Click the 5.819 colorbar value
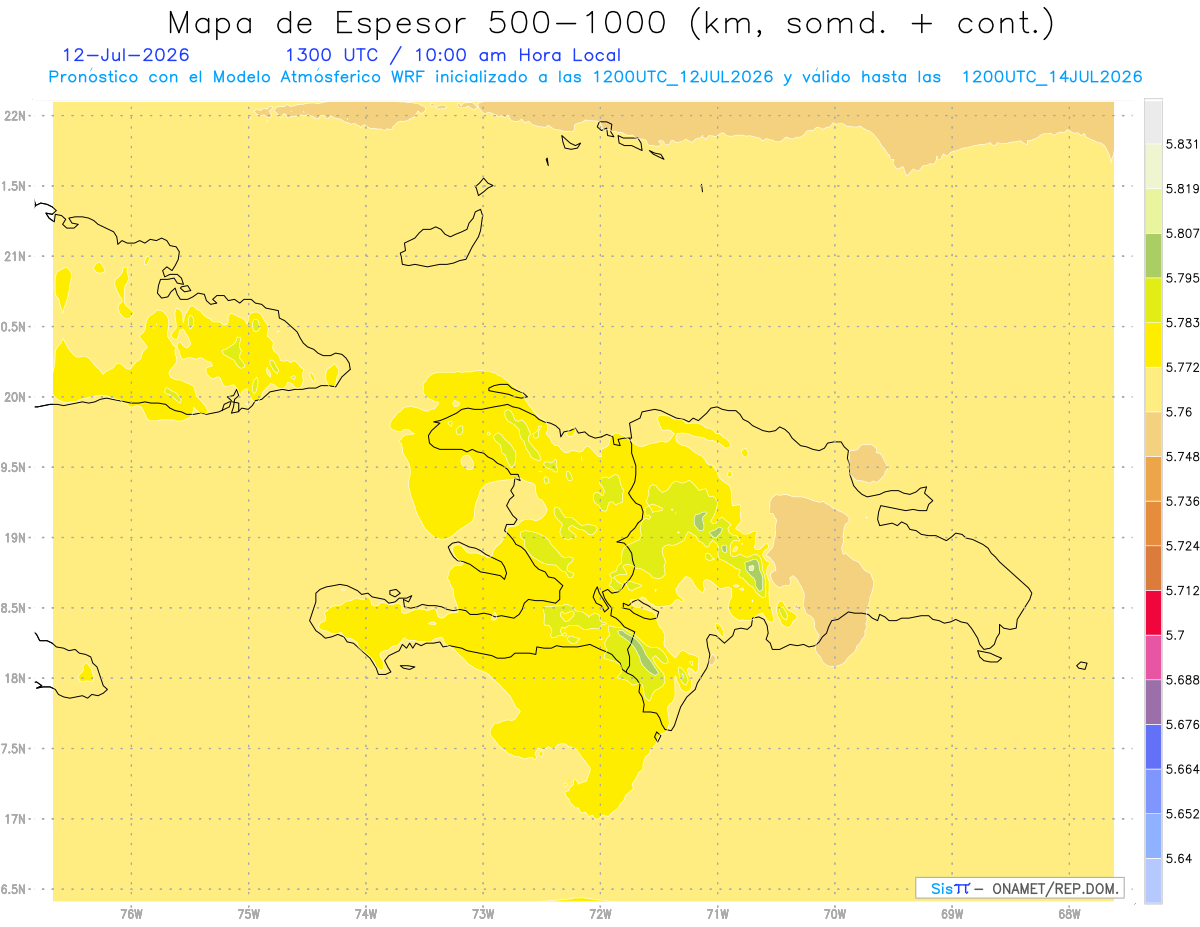Viewport: 1200px width, 927px height. 1182,189
